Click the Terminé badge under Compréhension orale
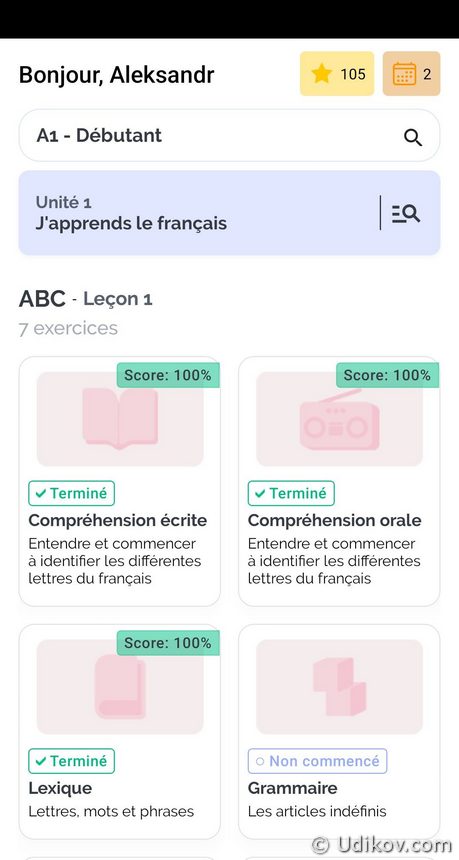The image size is (459, 860). [291, 493]
